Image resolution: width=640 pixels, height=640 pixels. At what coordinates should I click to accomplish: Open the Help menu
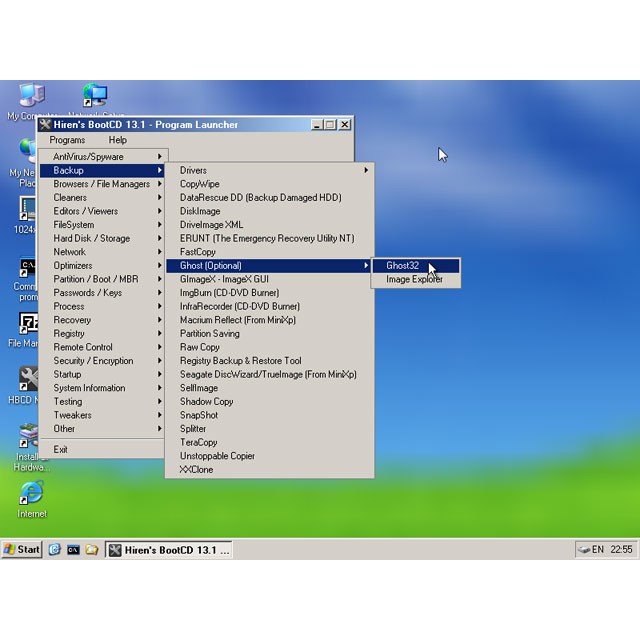(118, 140)
